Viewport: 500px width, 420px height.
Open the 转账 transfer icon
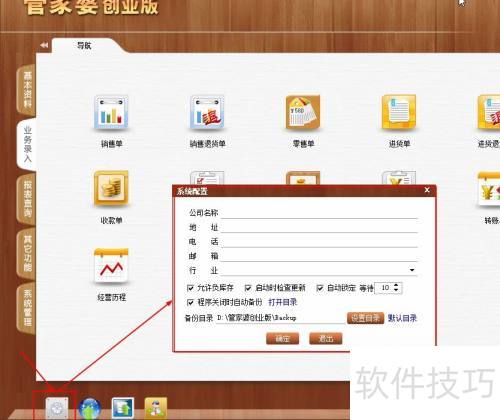(x=489, y=190)
